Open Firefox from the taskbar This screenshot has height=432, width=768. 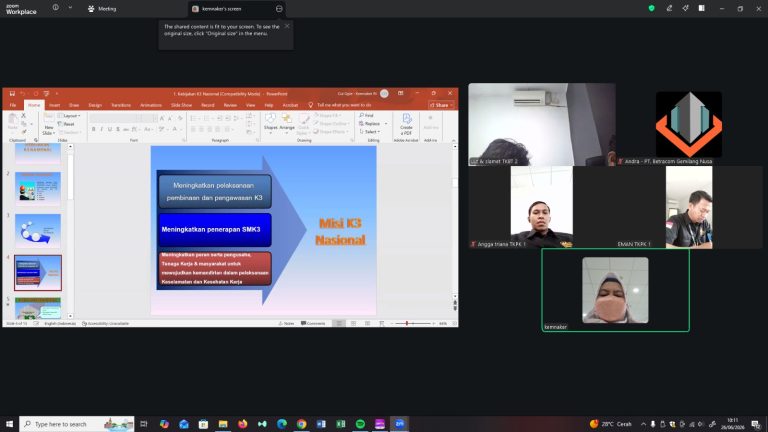coord(242,424)
